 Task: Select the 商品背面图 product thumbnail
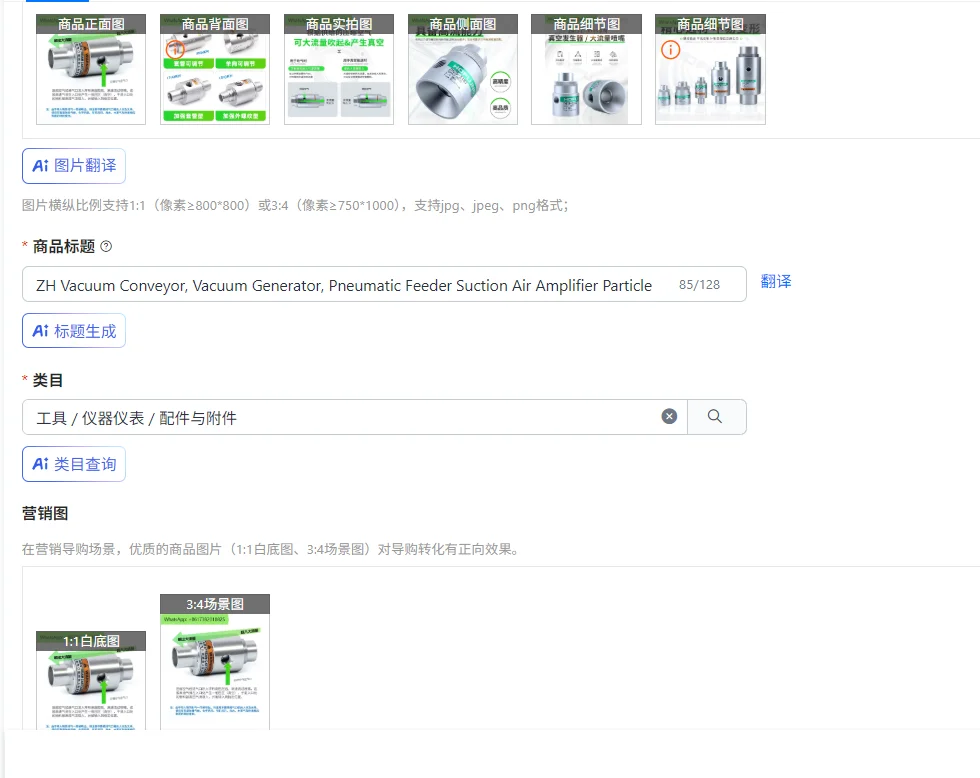pyautogui.click(x=214, y=68)
